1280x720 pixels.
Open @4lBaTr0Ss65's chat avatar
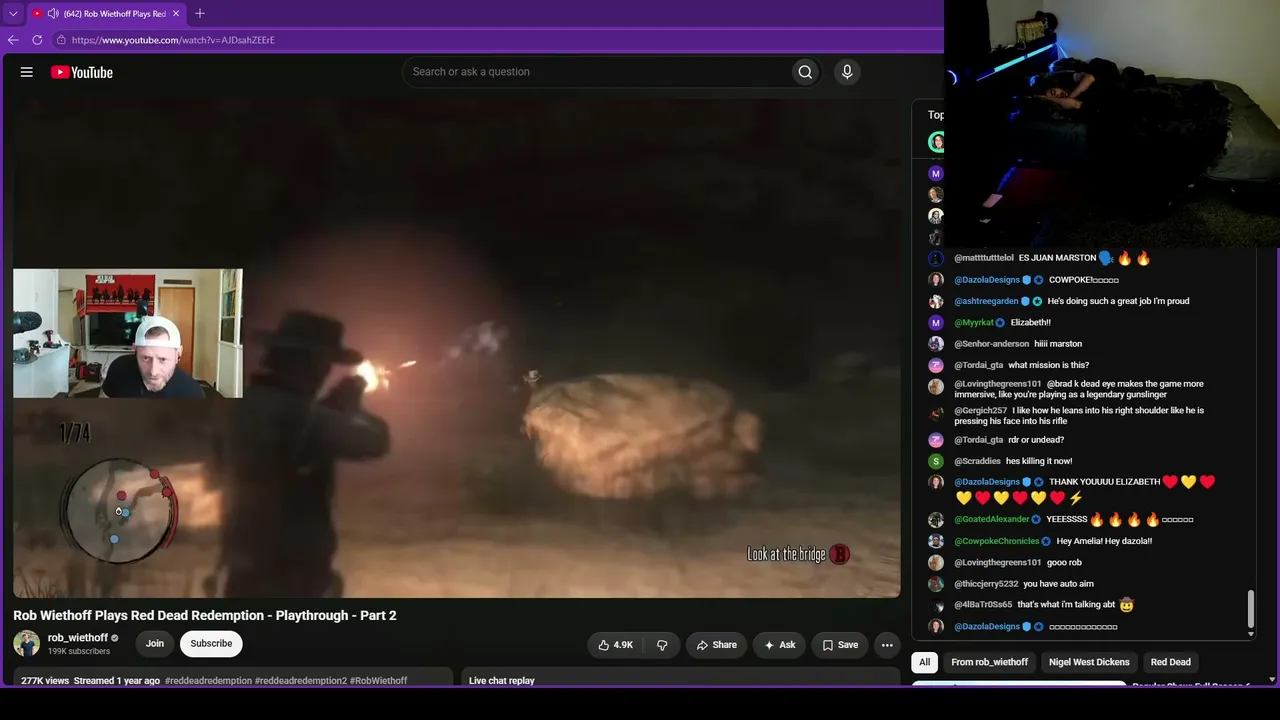coord(936,605)
